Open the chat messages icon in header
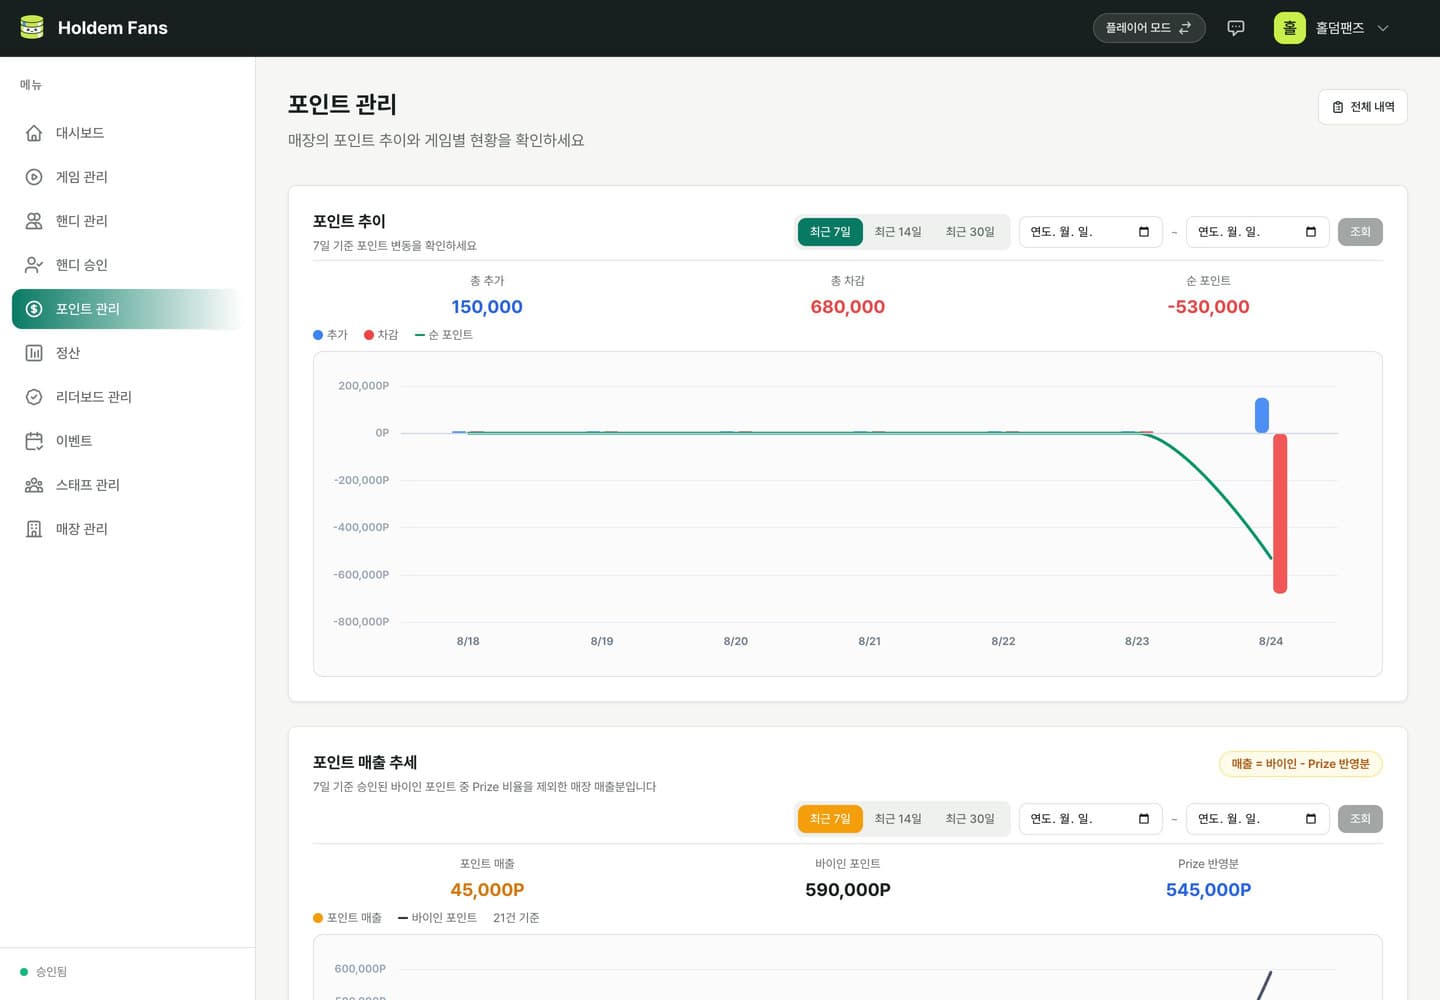The image size is (1440, 1000). 1236,28
